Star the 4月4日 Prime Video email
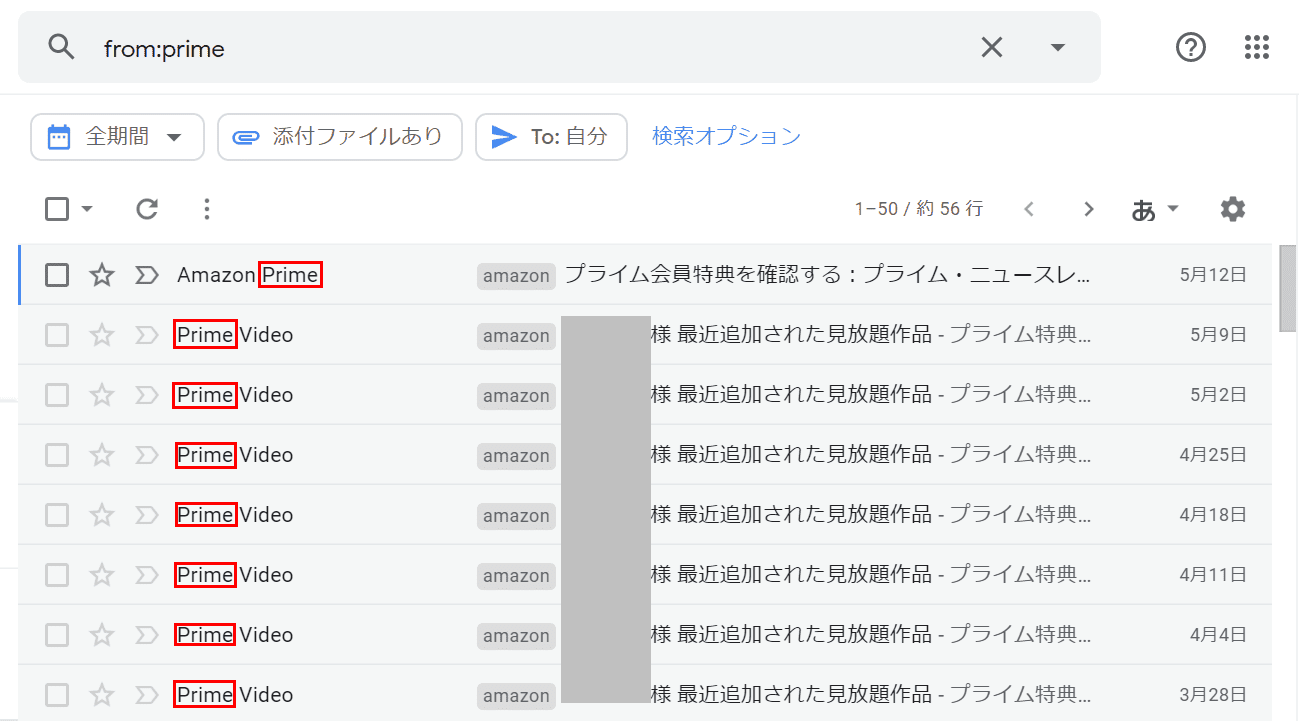Screen dimensions: 1299x721 click(102, 635)
